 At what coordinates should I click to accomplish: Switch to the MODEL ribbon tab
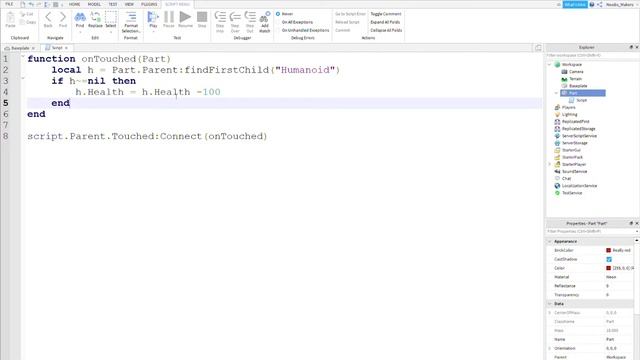click(94, 4)
